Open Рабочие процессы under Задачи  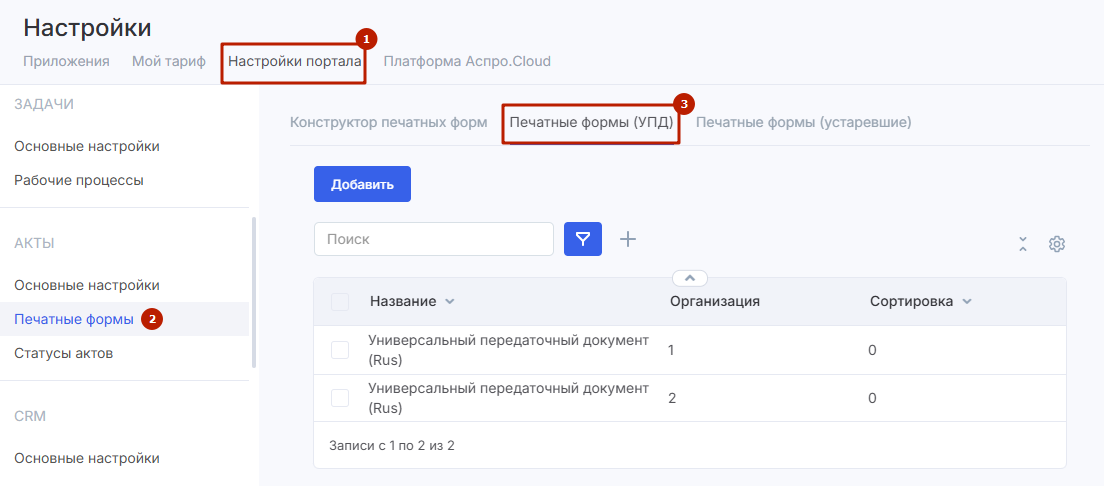pyautogui.click(x=79, y=180)
